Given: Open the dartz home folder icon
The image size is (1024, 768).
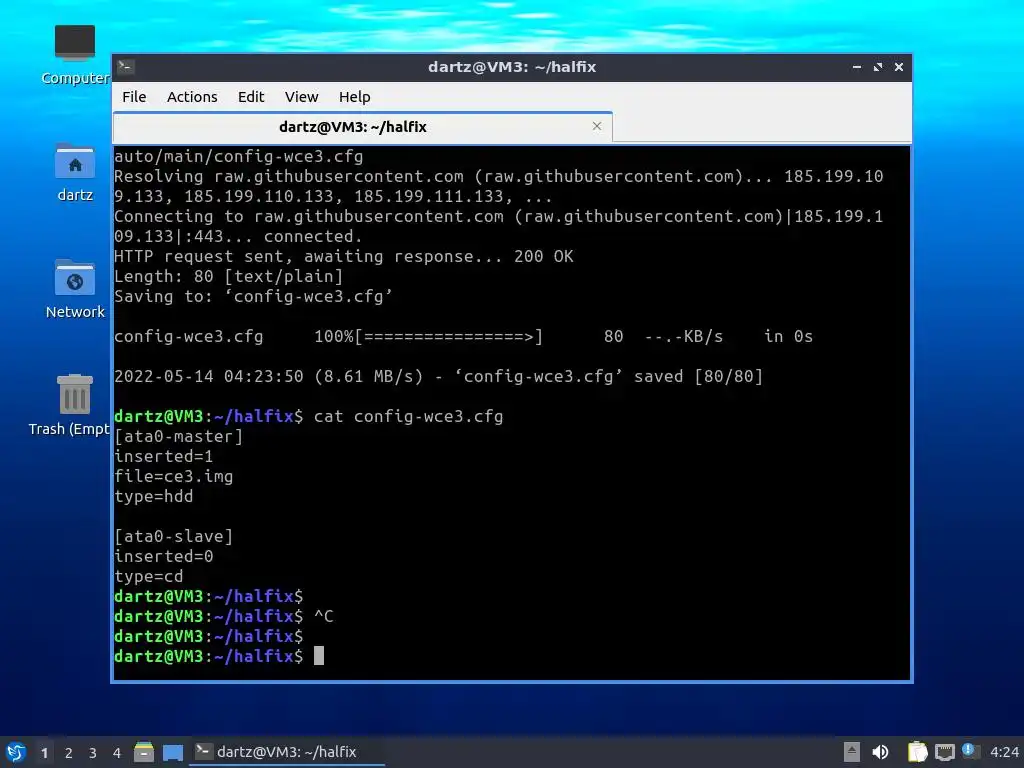Looking at the screenshot, I should [75, 172].
